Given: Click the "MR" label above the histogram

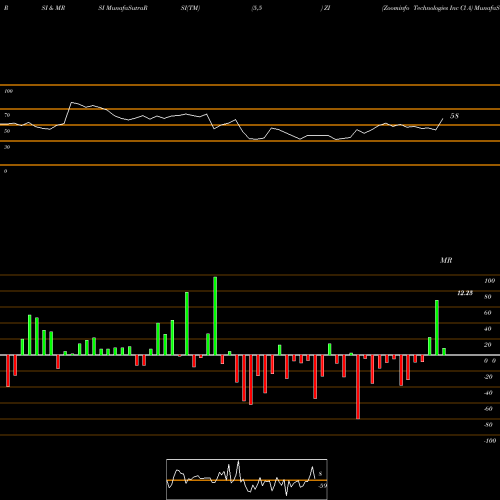Looking at the screenshot, I should pyautogui.click(x=446, y=260).
